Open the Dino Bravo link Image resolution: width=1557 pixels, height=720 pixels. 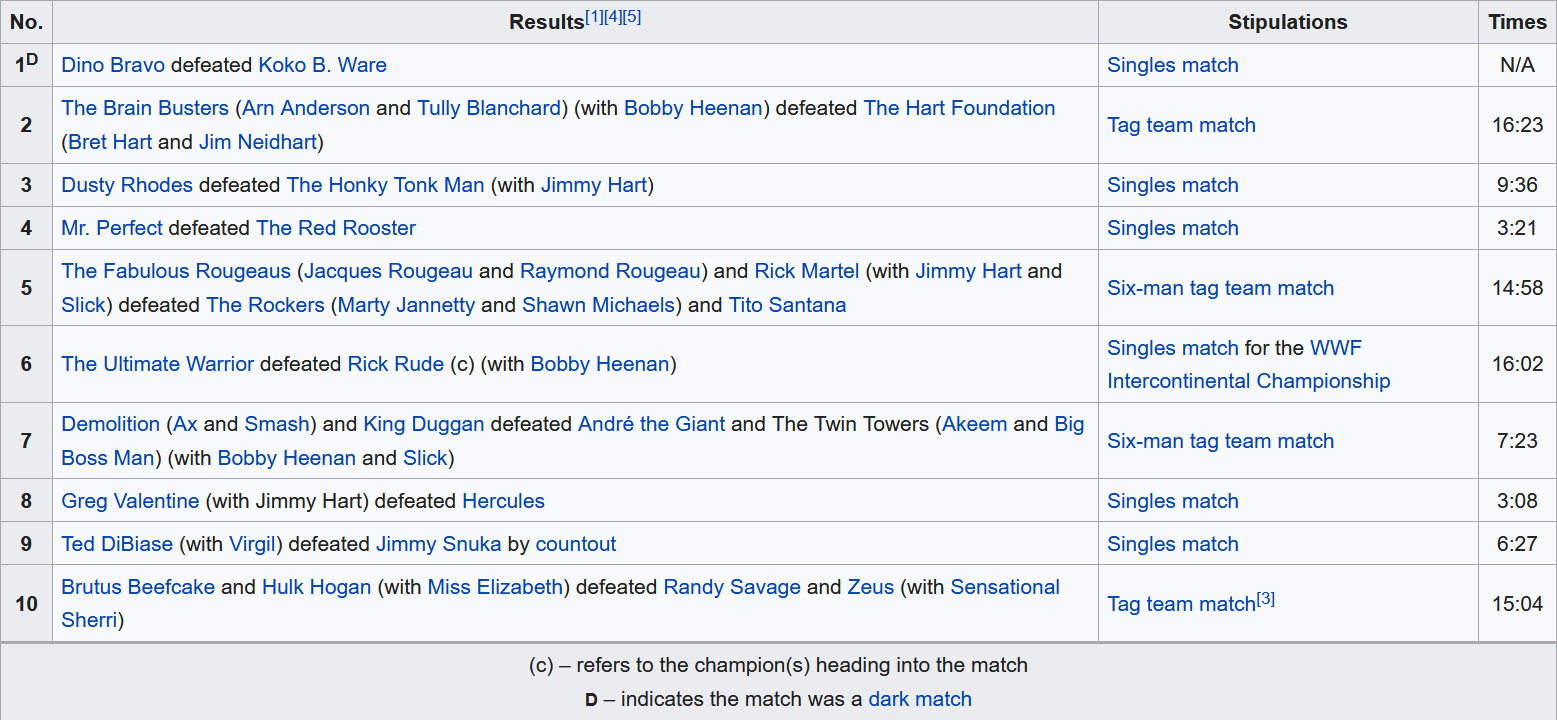[113, 65]
